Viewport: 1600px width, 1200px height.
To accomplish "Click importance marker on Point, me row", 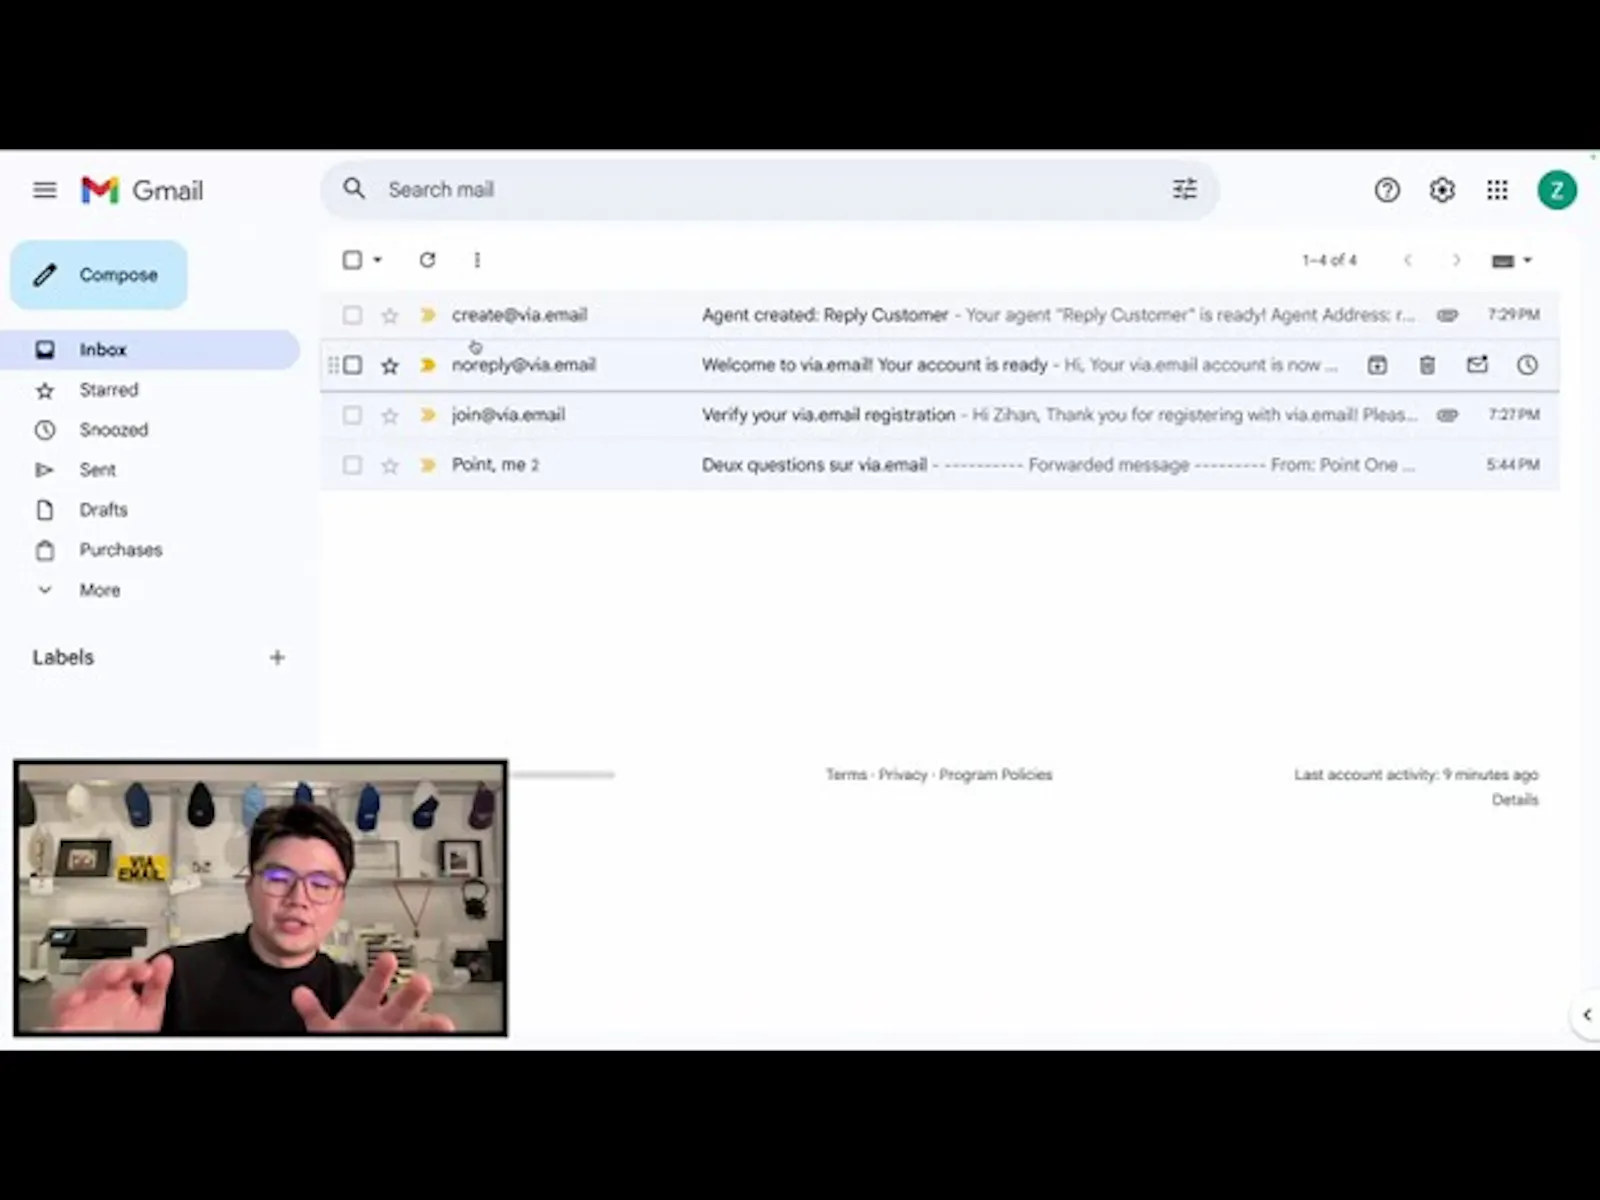I will 428,465.
